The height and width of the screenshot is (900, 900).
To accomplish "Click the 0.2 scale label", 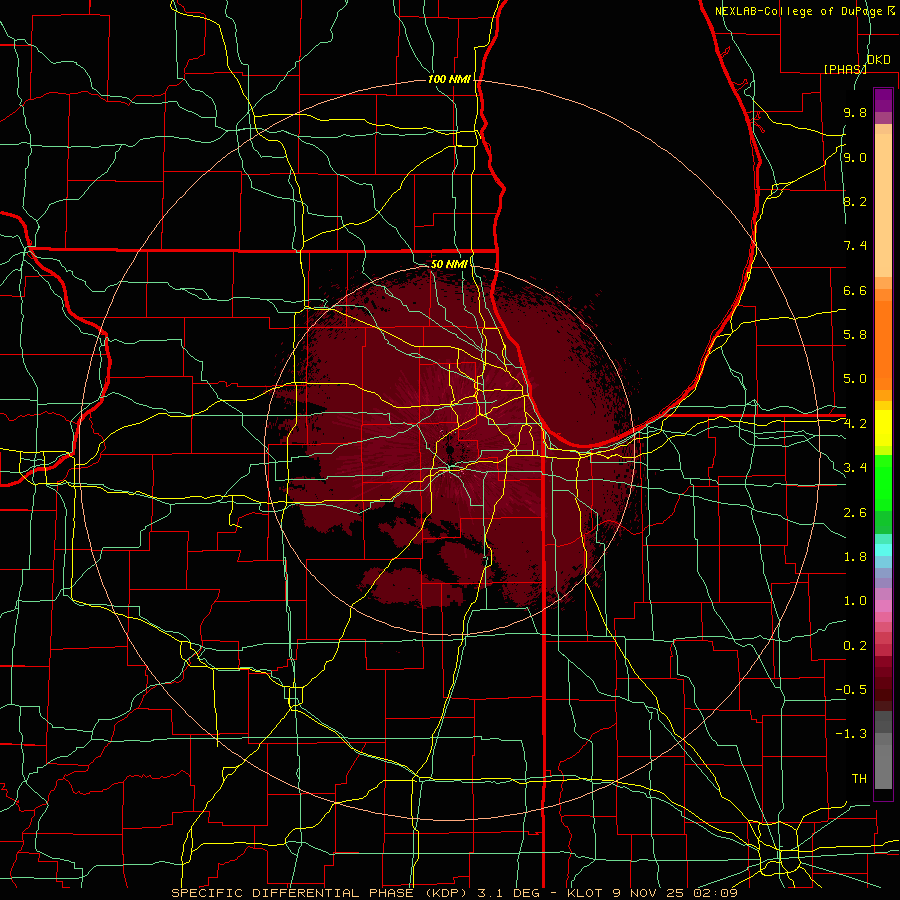I will (x=855, y=646).
